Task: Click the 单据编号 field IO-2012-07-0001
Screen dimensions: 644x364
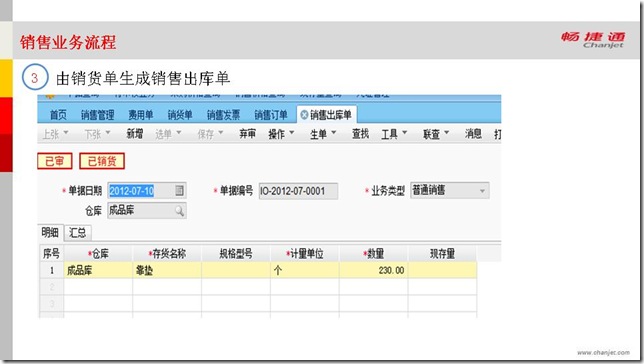Action: click(298, 191)
